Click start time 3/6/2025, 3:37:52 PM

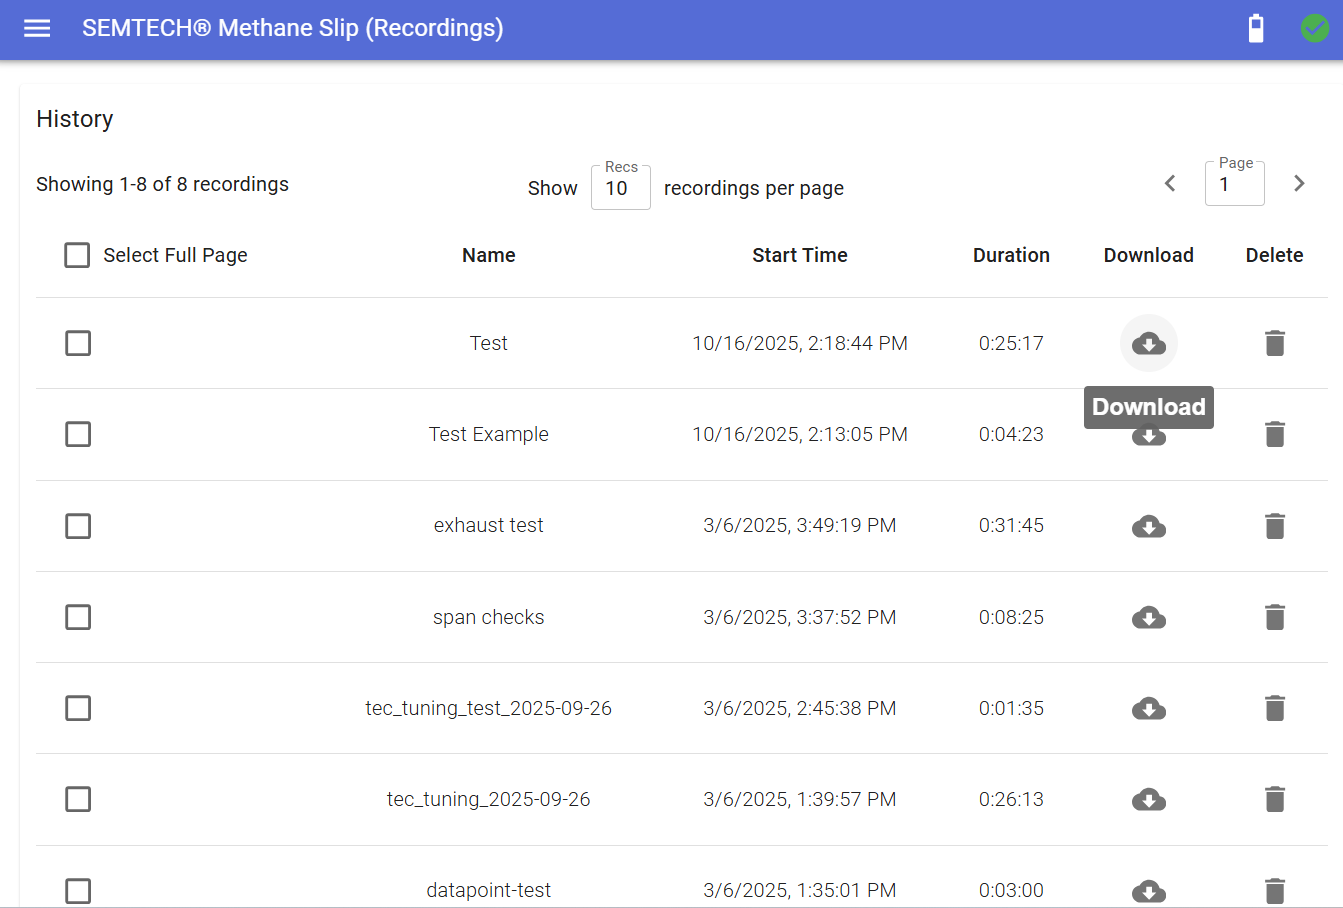click(800, 617)
